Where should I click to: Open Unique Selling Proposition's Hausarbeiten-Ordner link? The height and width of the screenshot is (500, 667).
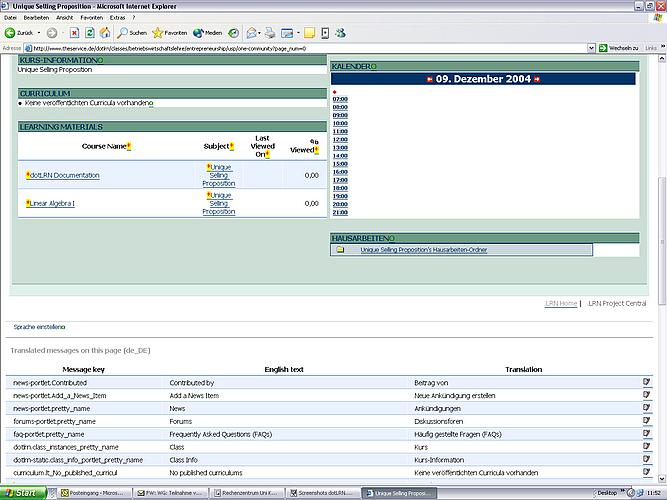tap(424, 250)
